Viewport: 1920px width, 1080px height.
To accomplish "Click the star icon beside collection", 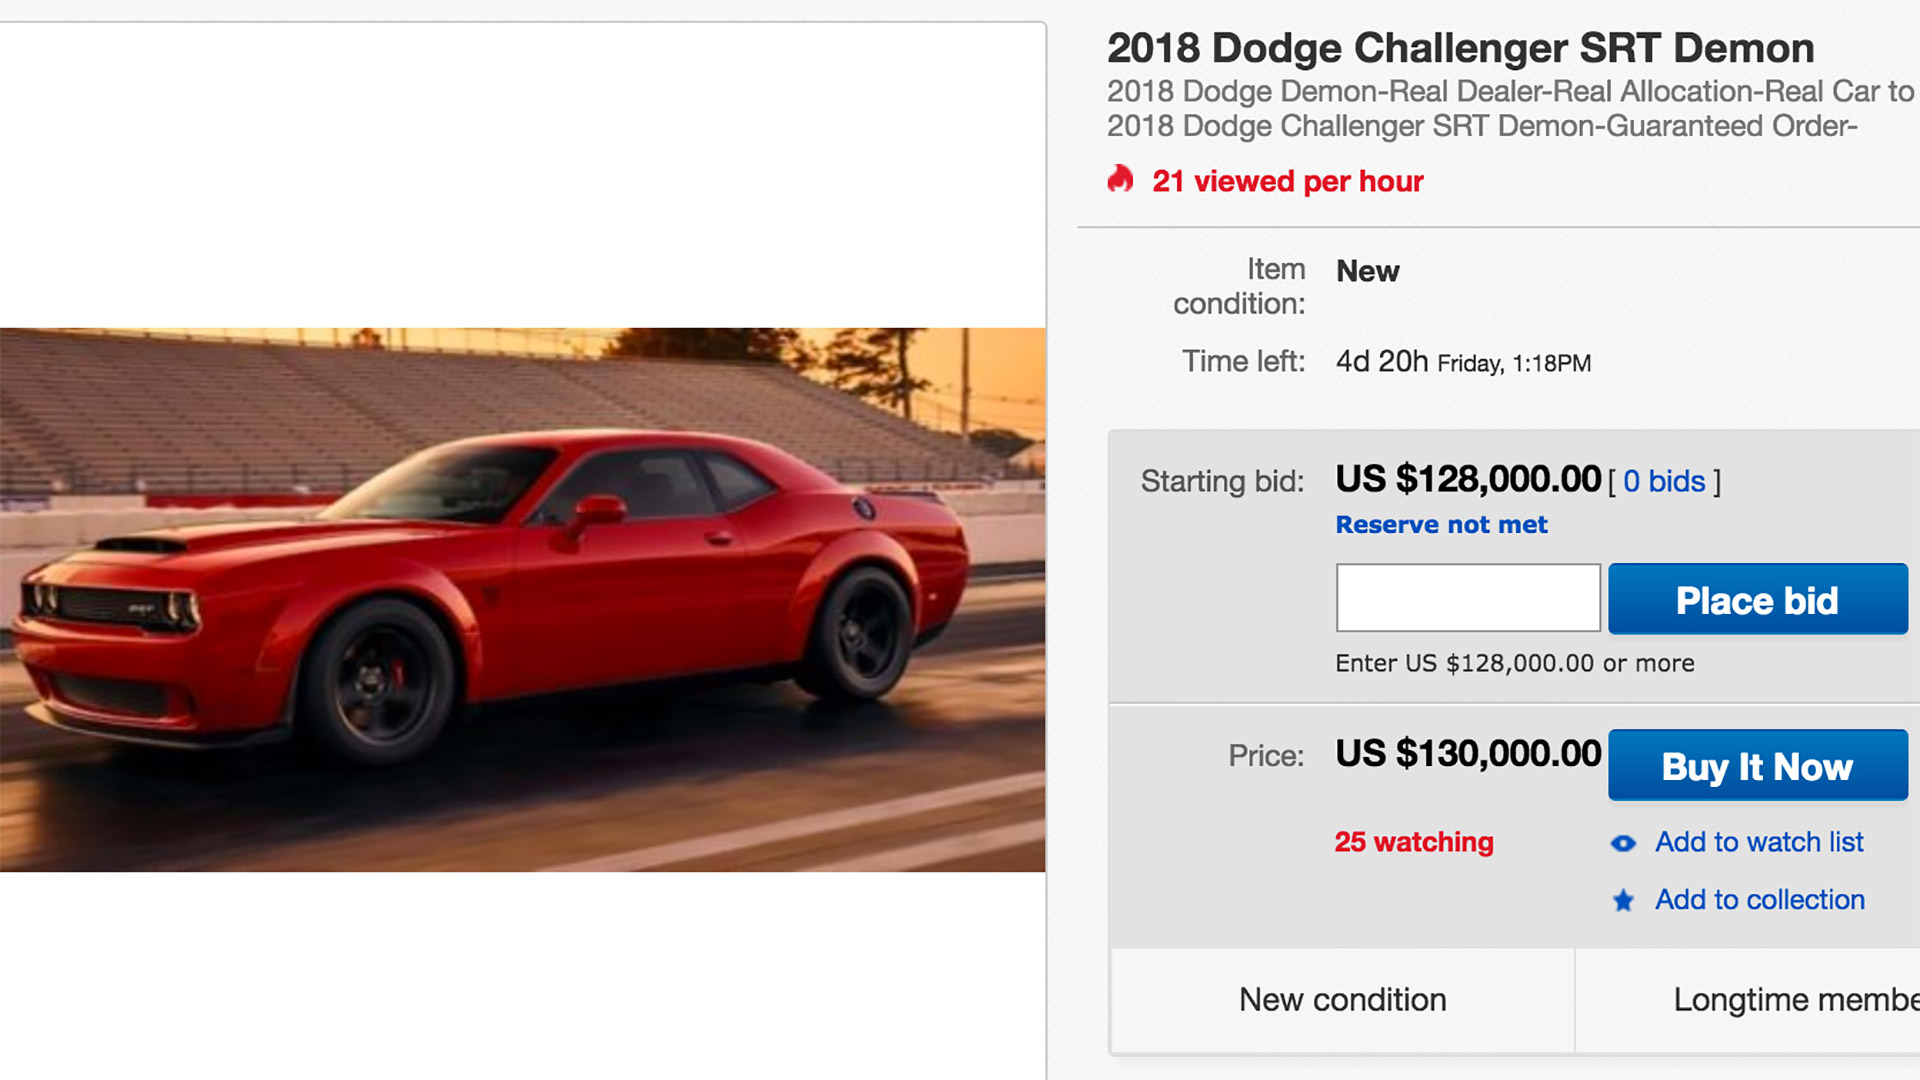I will coord(1623,901).
